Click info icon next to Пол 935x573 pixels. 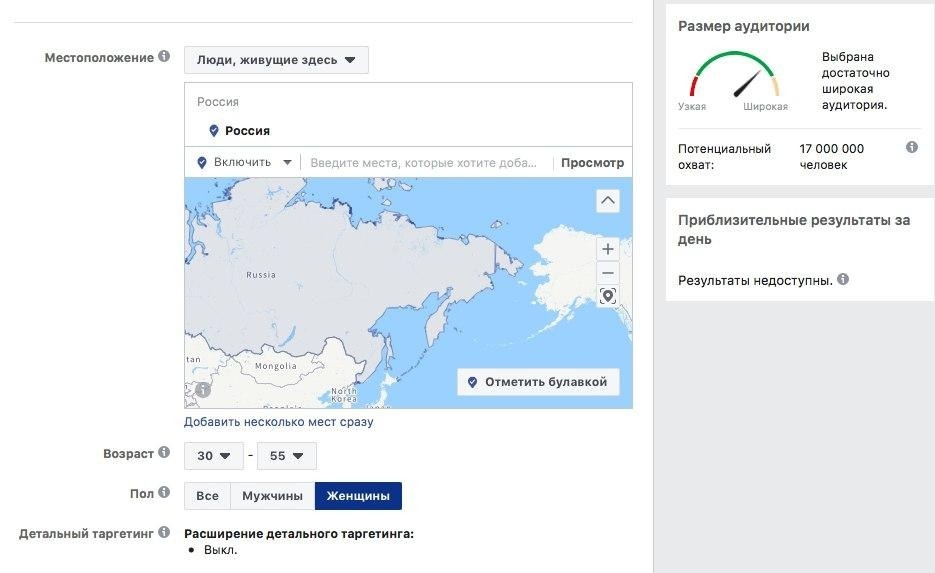tap(164, 493)
